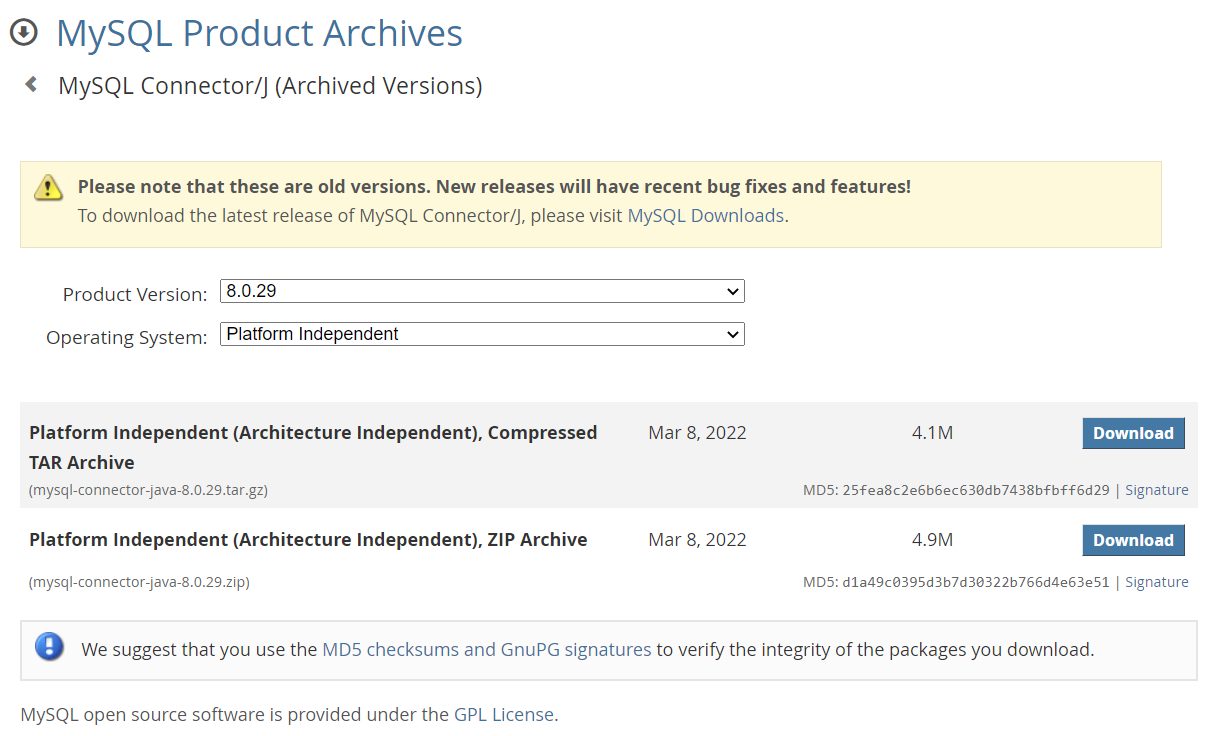The image size is (1208, 736).
Task: Click the Mar 8, 2022 date of ZIP Archive
Action: tap(697, 540)
